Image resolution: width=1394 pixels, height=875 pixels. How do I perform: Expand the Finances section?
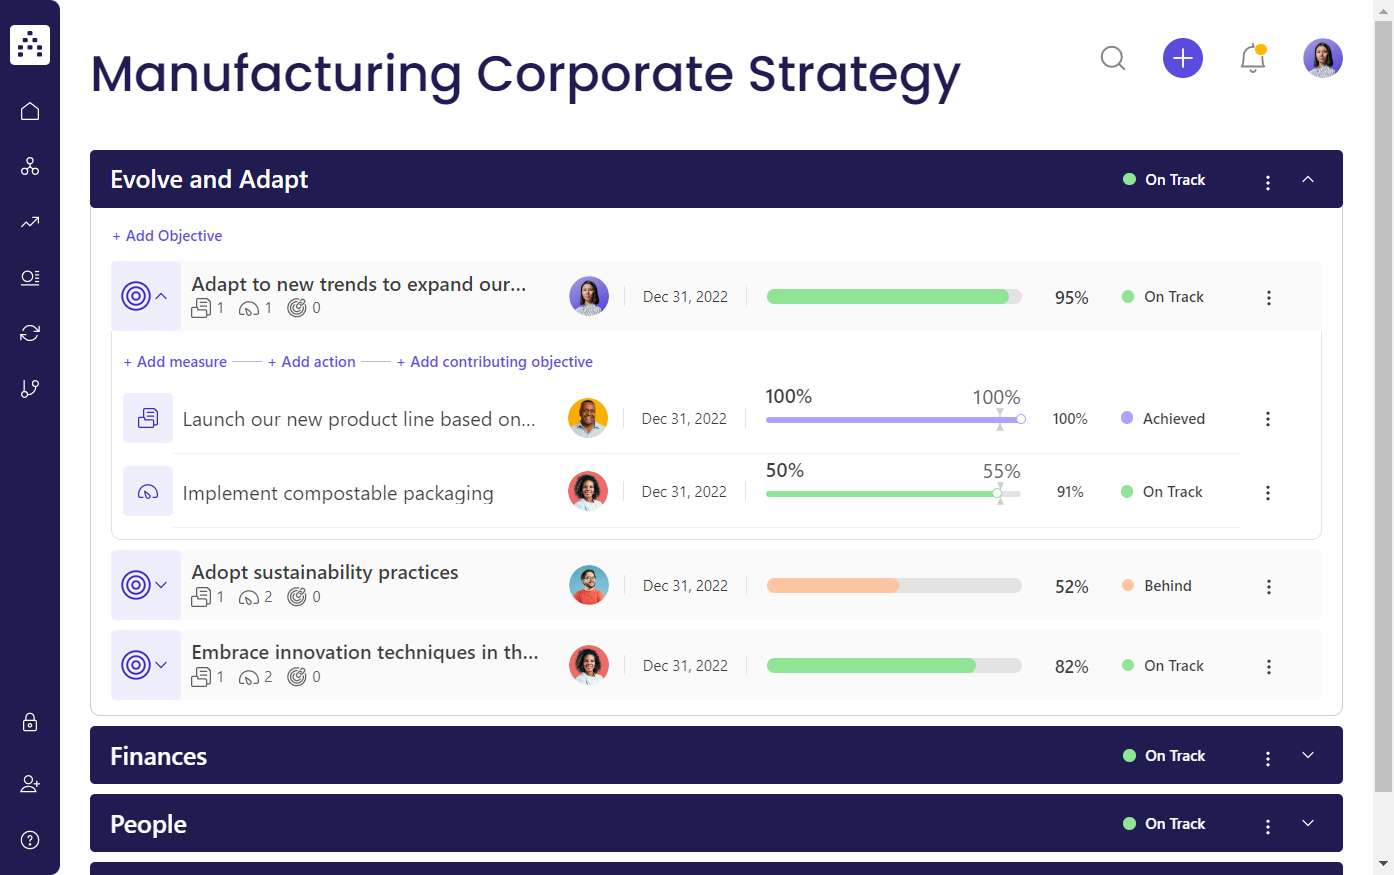(1308, 756)
